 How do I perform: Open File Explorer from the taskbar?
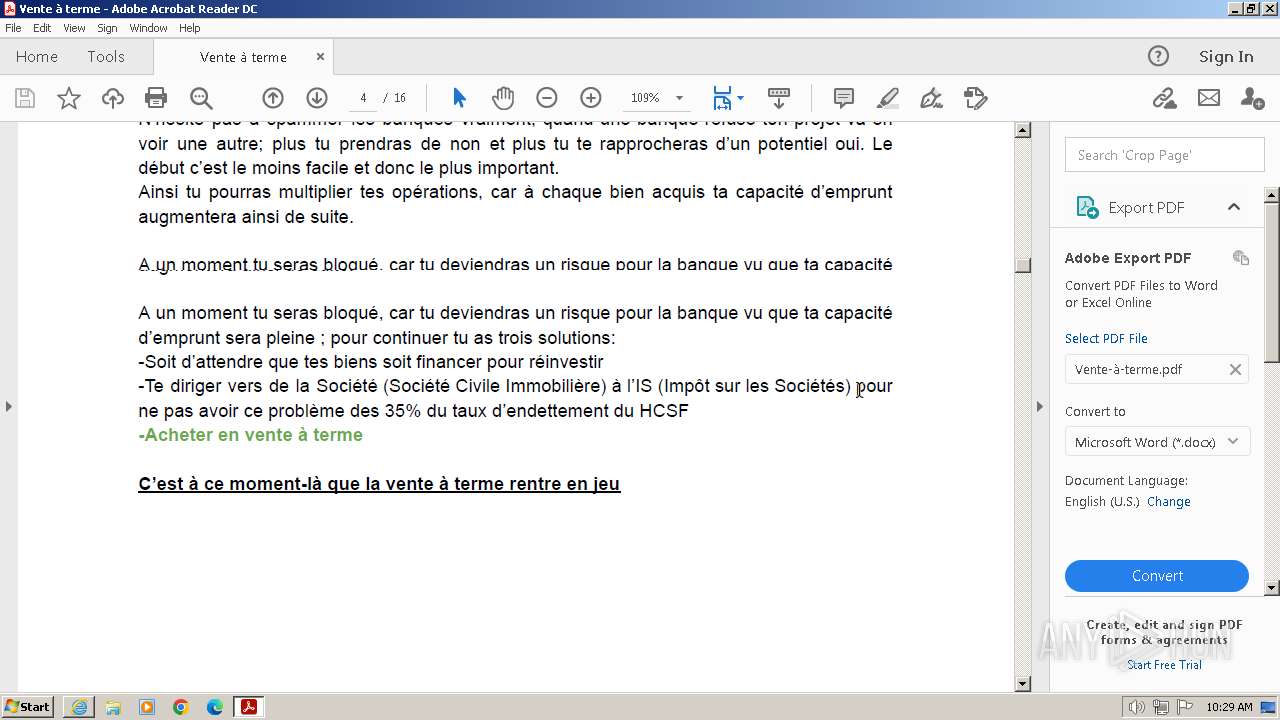[113, 707]
